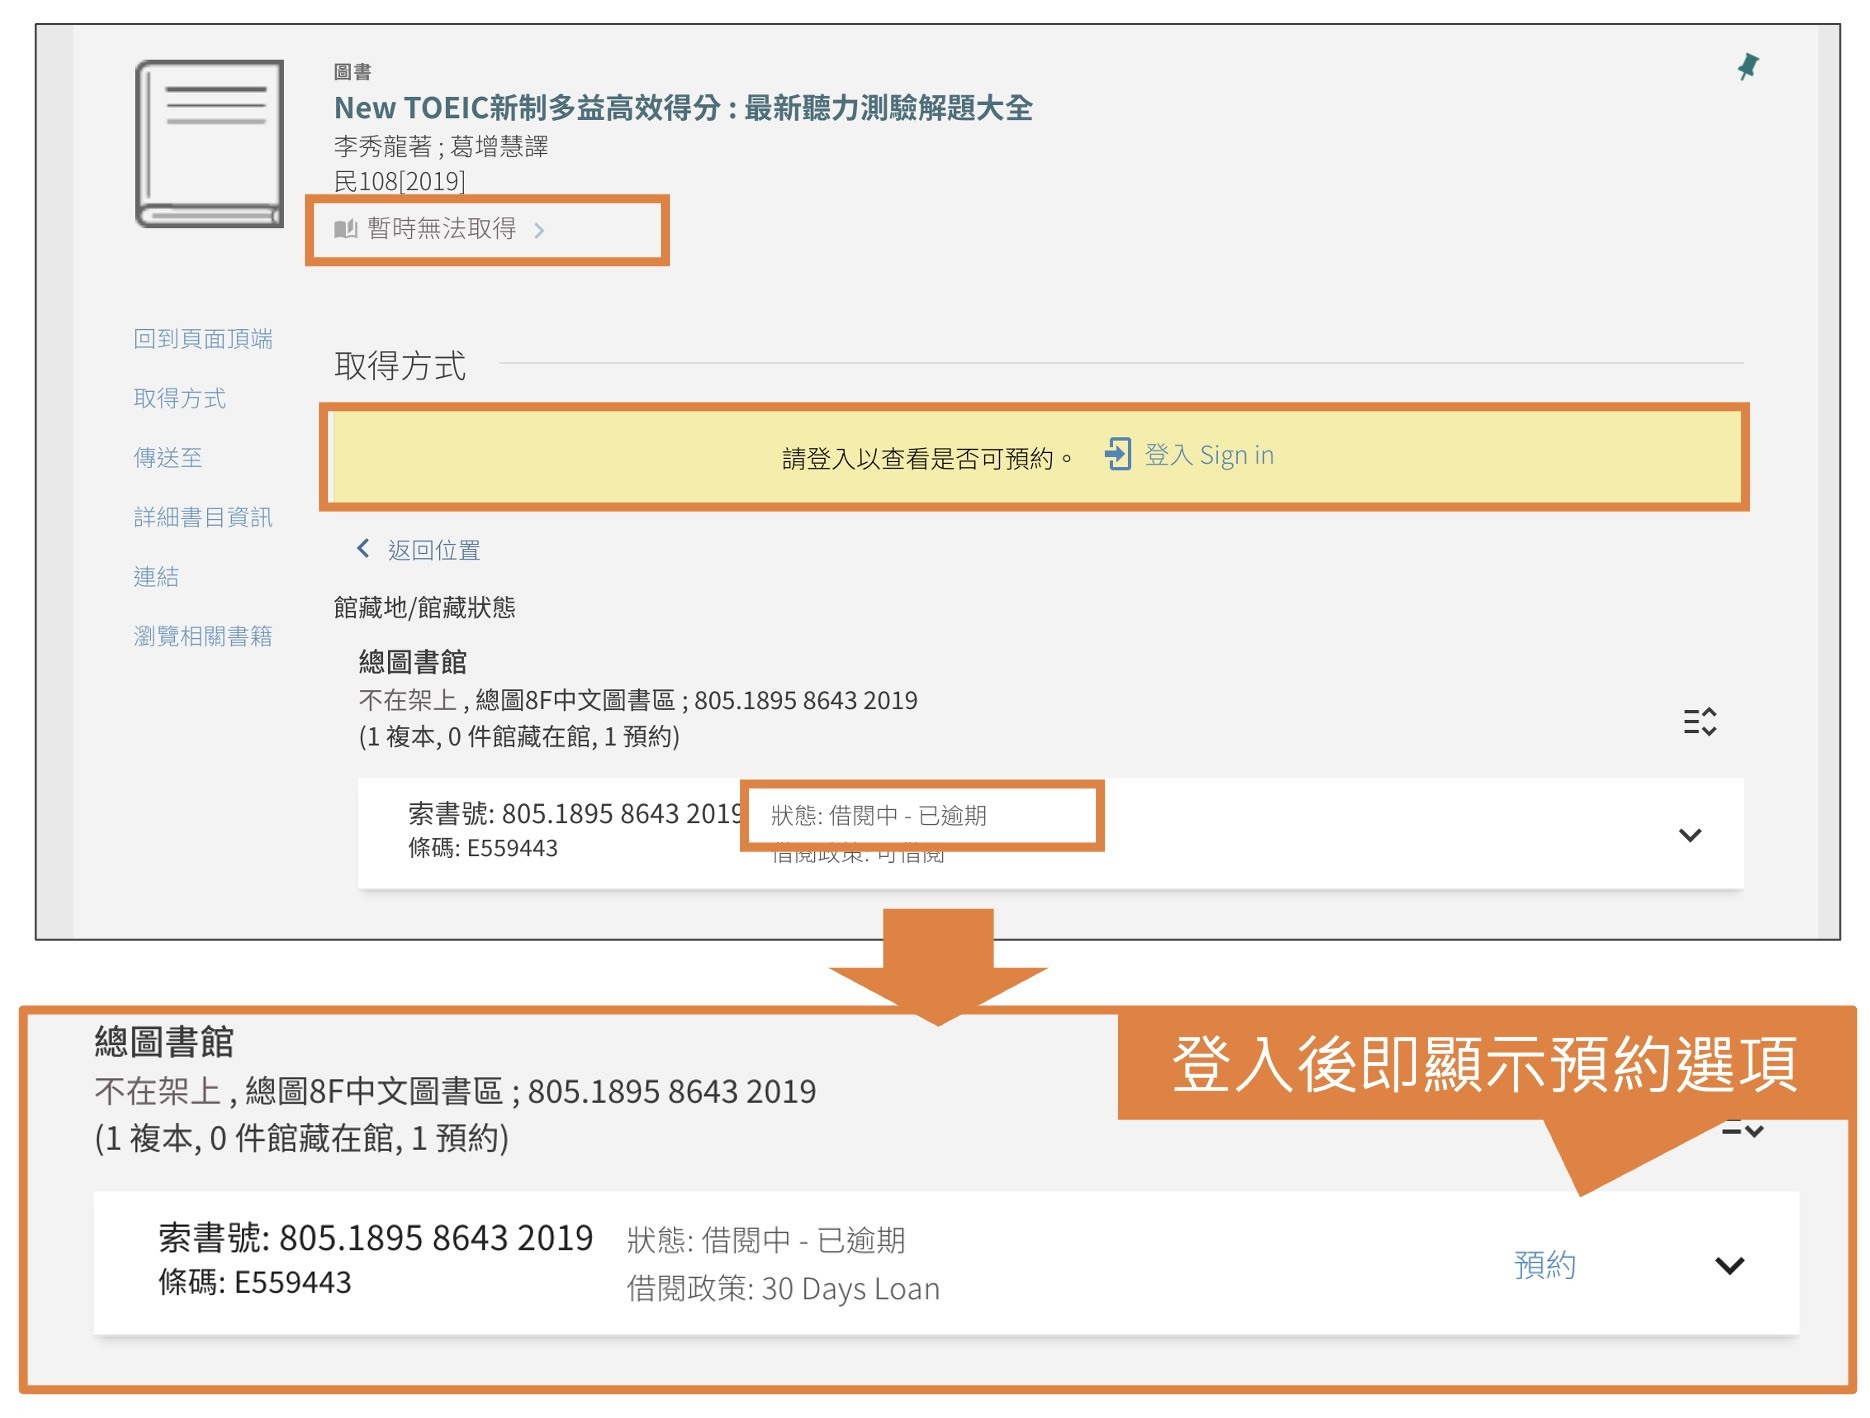Open the New TOEIC book title link
Viewport: 1870px width, 1418px height.
[x=682, y=108]
